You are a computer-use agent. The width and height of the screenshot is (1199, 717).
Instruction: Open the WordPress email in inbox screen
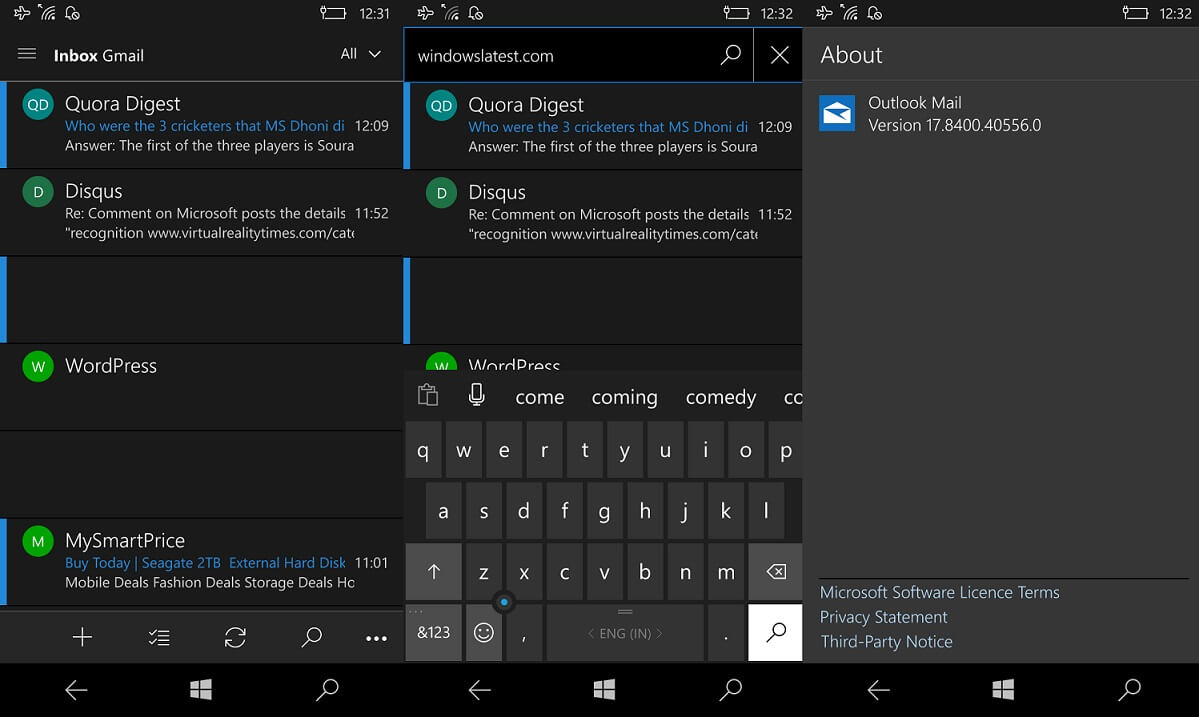(x=202, y=387)
